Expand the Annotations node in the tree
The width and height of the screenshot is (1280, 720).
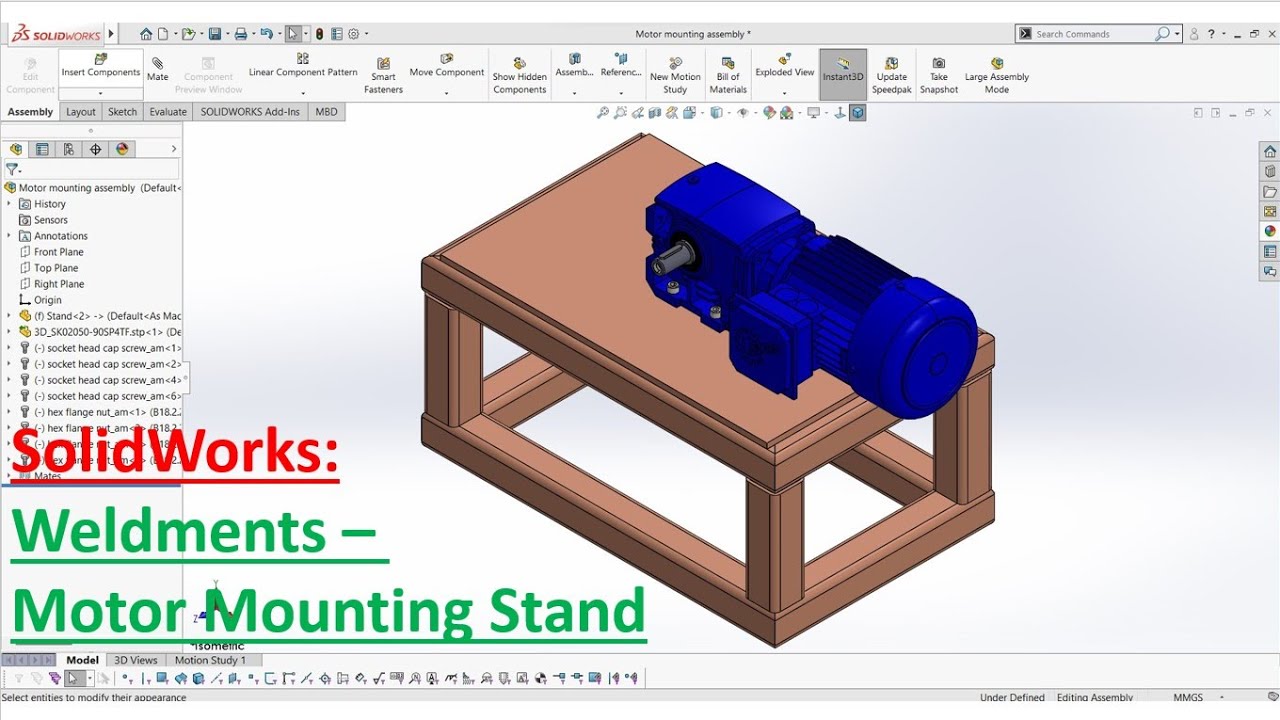click(9, 236)
